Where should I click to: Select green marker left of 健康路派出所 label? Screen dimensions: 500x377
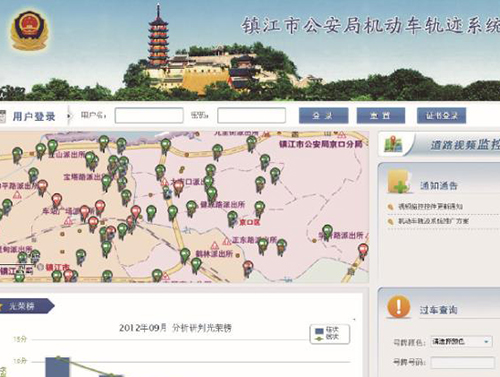[x=191, y=208]
